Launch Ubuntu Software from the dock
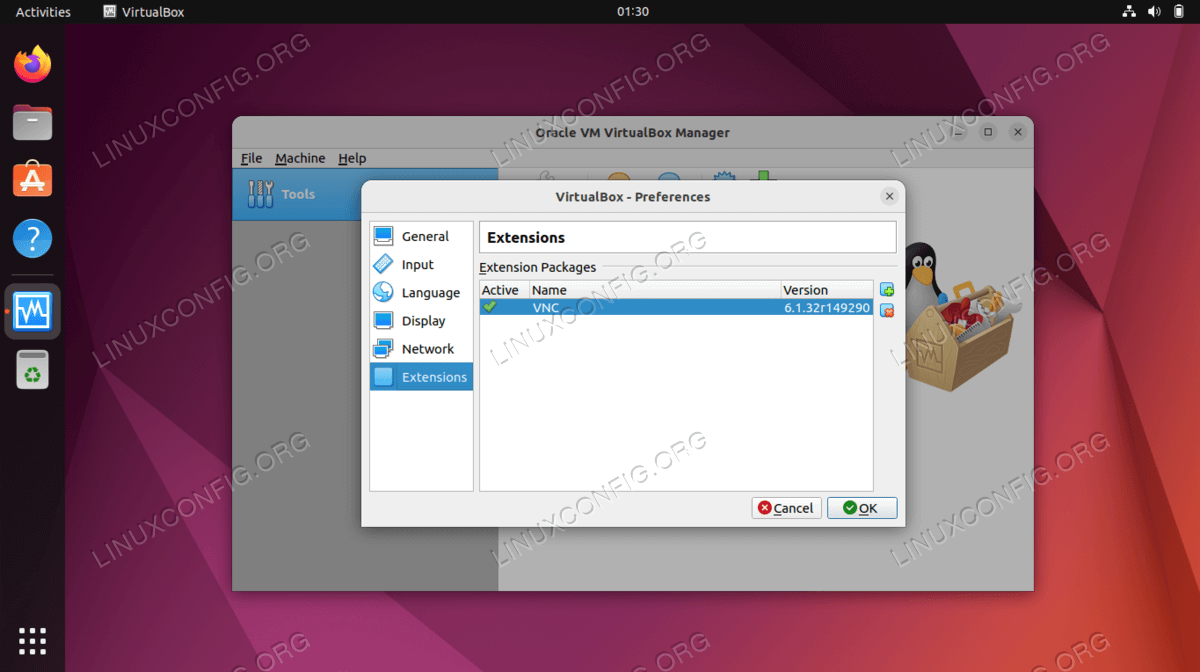The height and width of the screenshot is (672, 1200). click(x=33, y=181)
